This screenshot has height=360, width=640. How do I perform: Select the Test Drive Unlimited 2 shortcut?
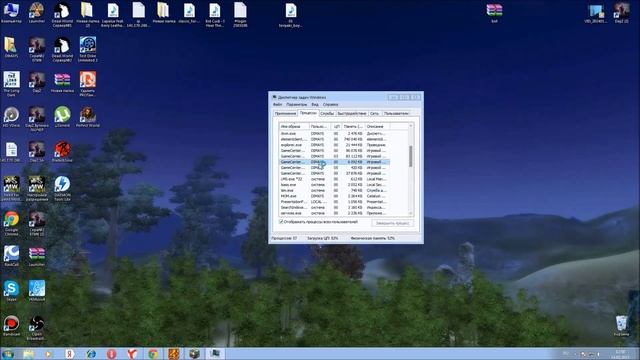(88, 49)
